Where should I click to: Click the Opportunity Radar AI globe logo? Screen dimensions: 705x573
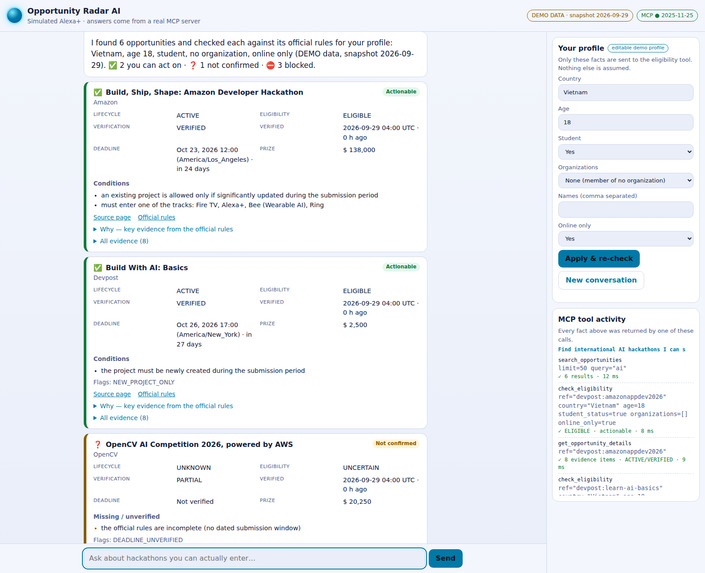tap(14, 15)
